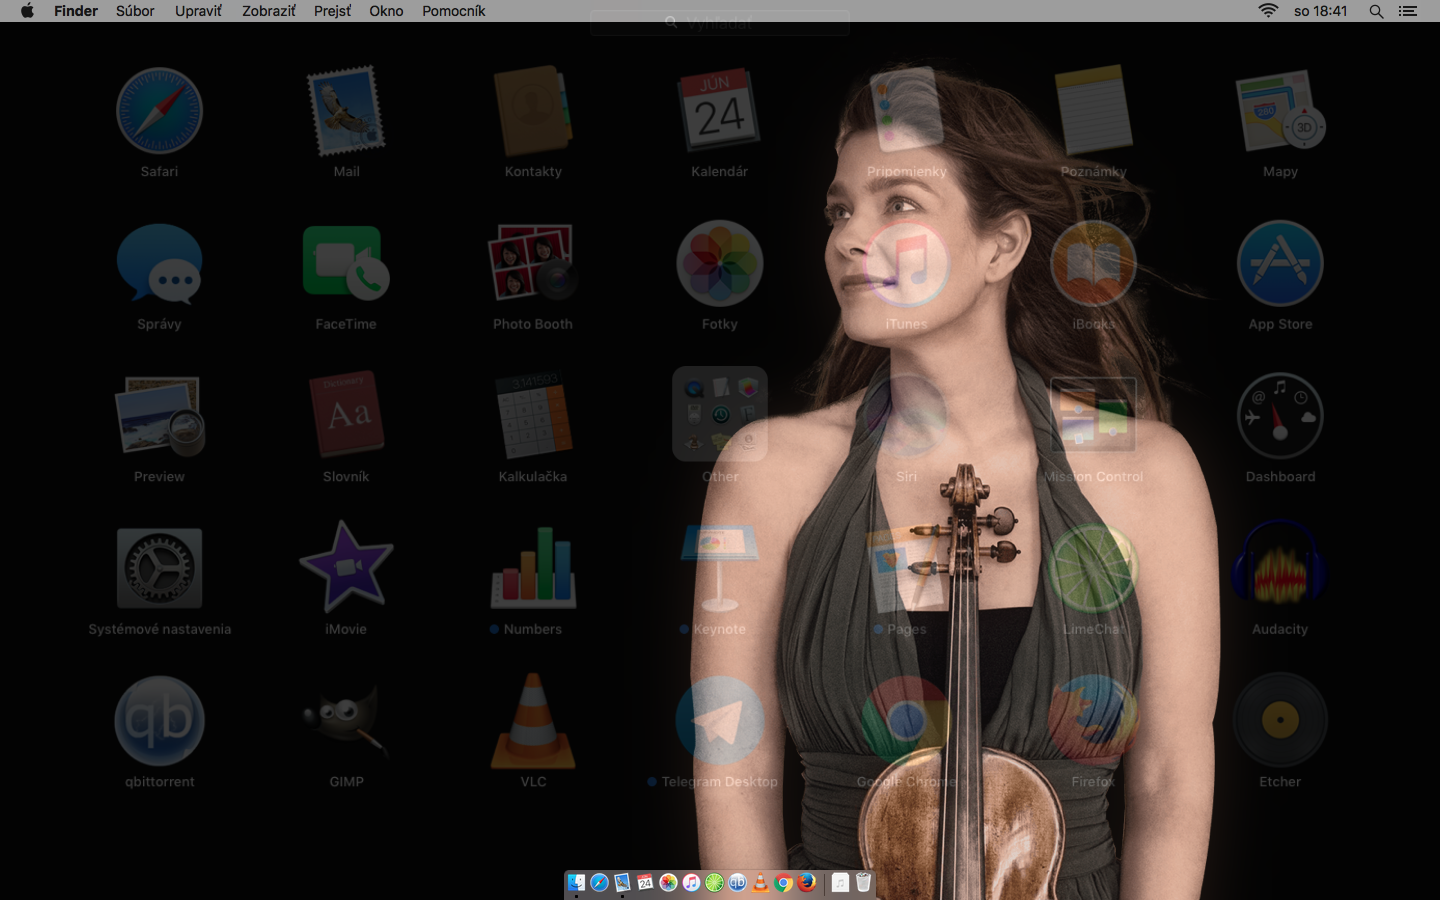The width and height of the screenshot is (1440, 900).
Task: Open Firefox from the Launchpad grid
Action: (1093, 721)
